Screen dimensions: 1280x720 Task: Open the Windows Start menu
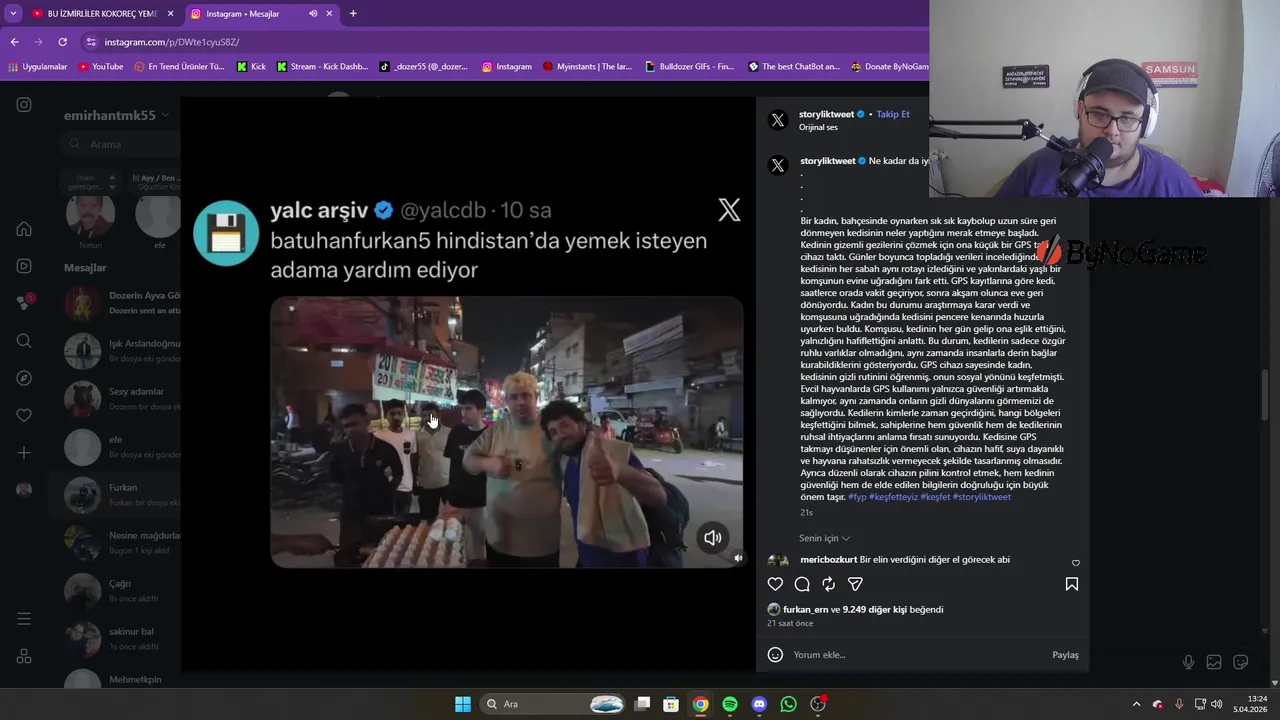tap(463, 704)
